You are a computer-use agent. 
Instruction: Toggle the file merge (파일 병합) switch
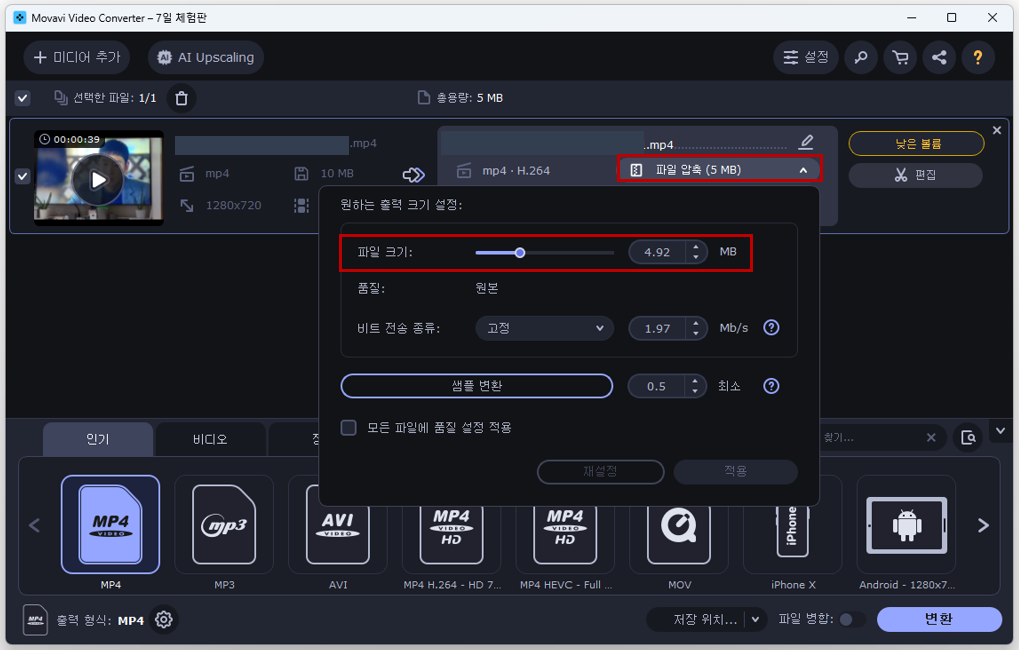(851, 619)
